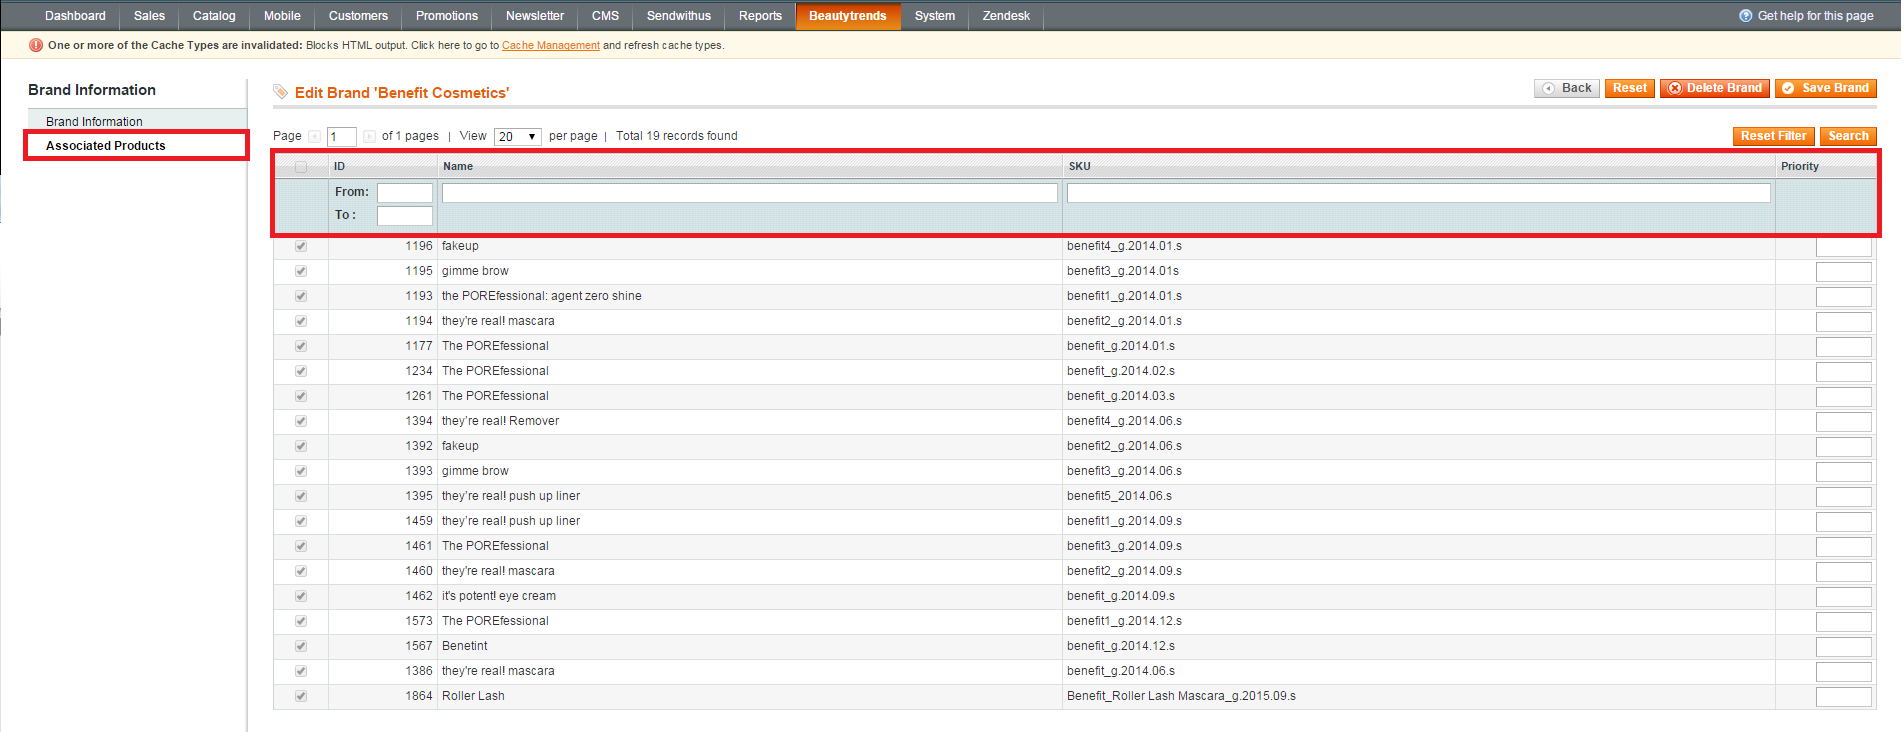This screenshot has height=732, width=1904.
Task: Click the cache warning exclamation icon
Action: (36, 45)
